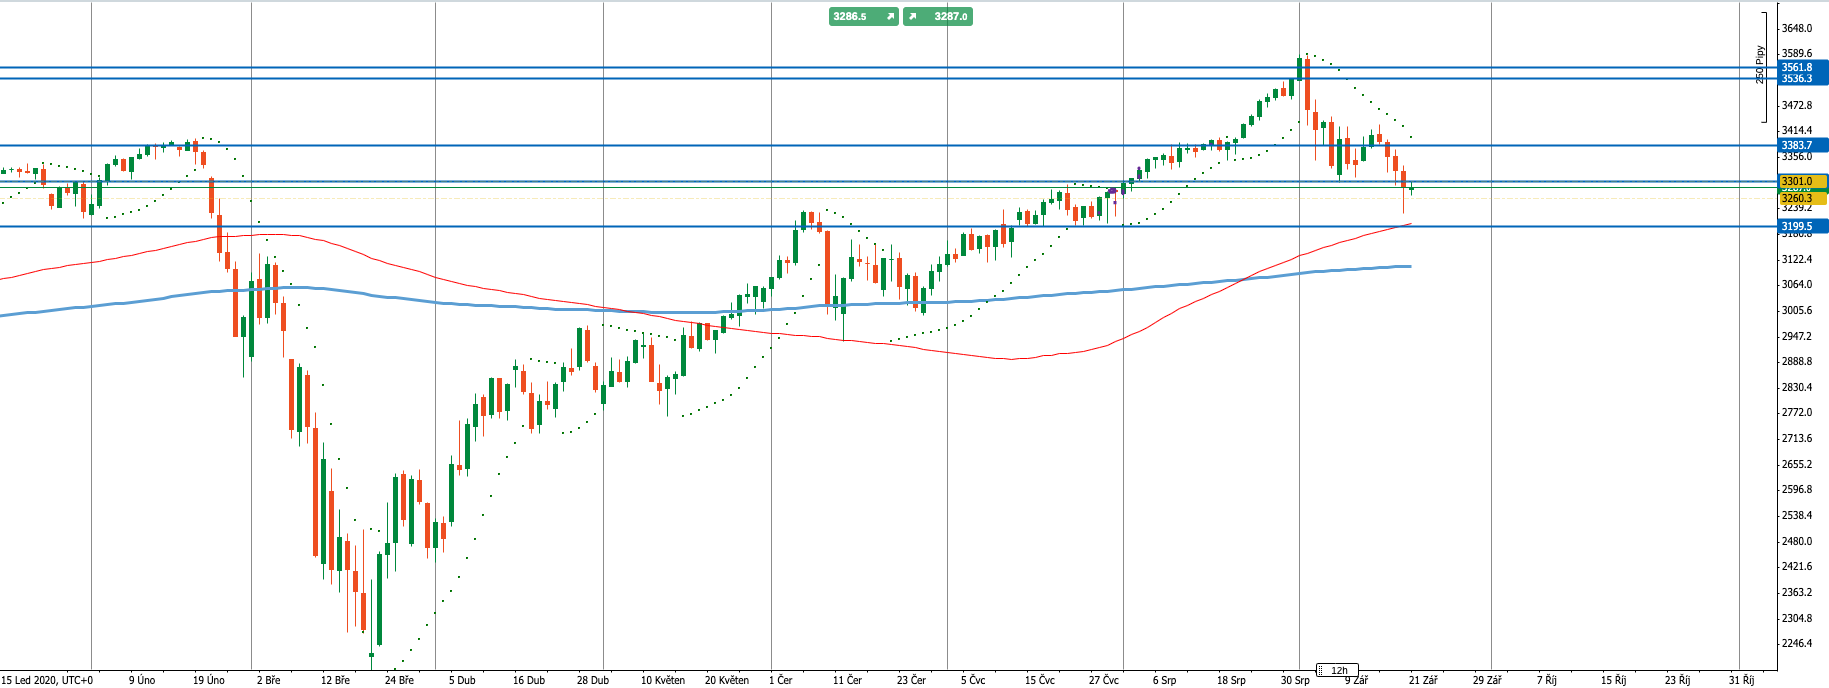
Task: Click the '5 Čvc' date label
Action: coord(973,680)
